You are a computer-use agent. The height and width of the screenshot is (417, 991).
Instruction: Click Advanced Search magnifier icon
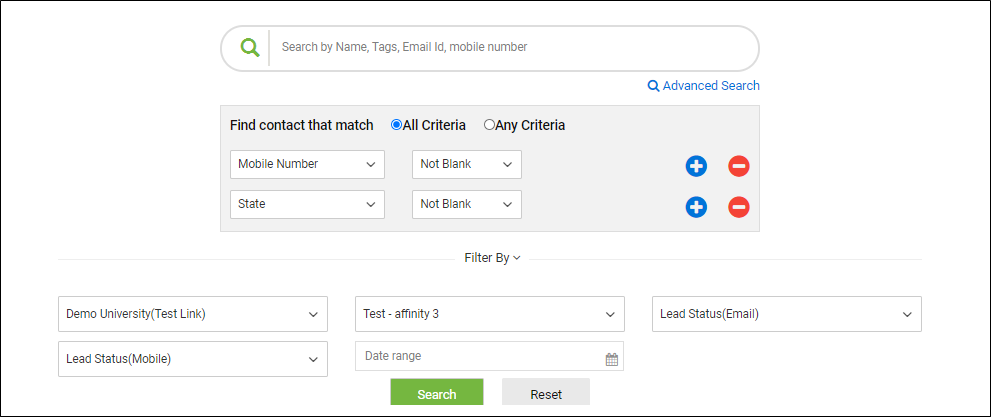click(x=654, y=86)
